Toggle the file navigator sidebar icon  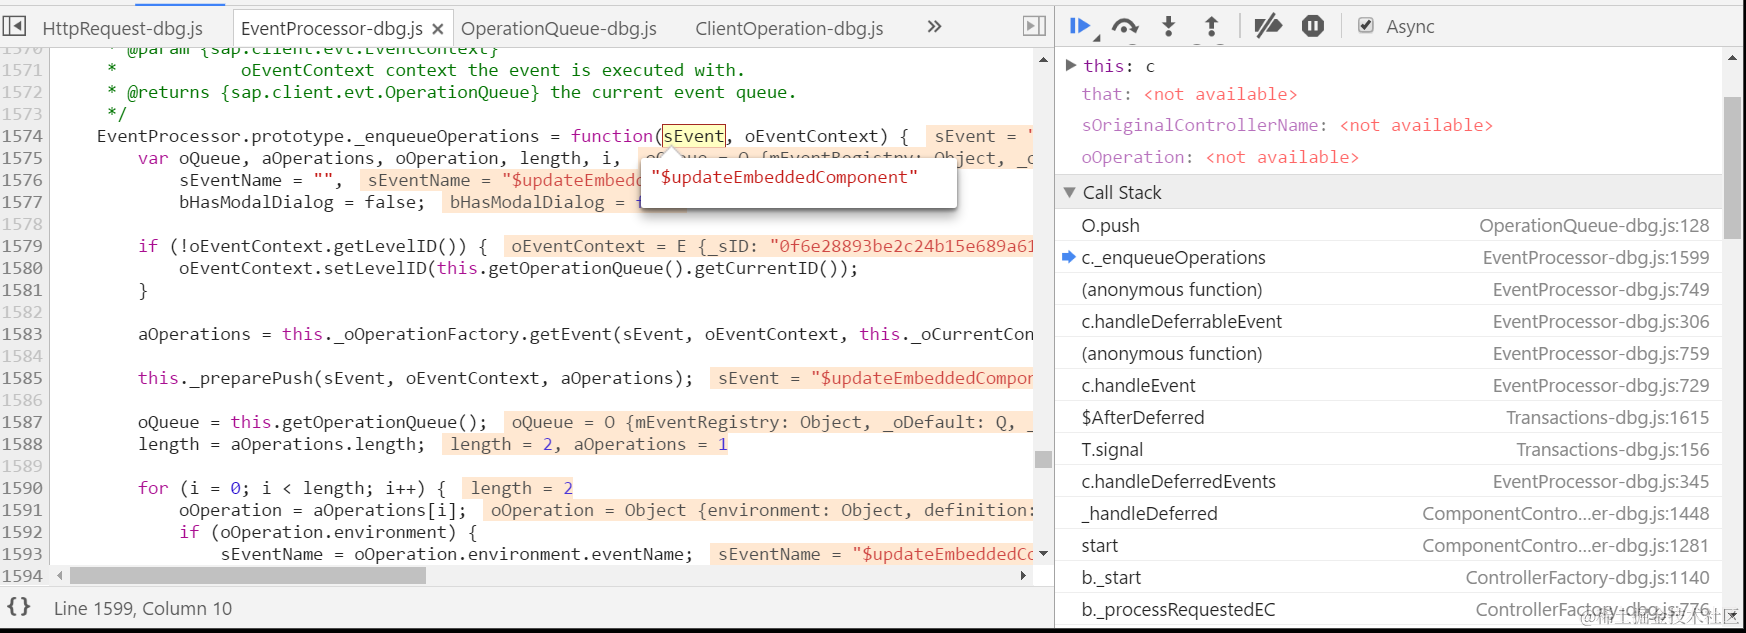pyautogui.click(x=15, y=27)
